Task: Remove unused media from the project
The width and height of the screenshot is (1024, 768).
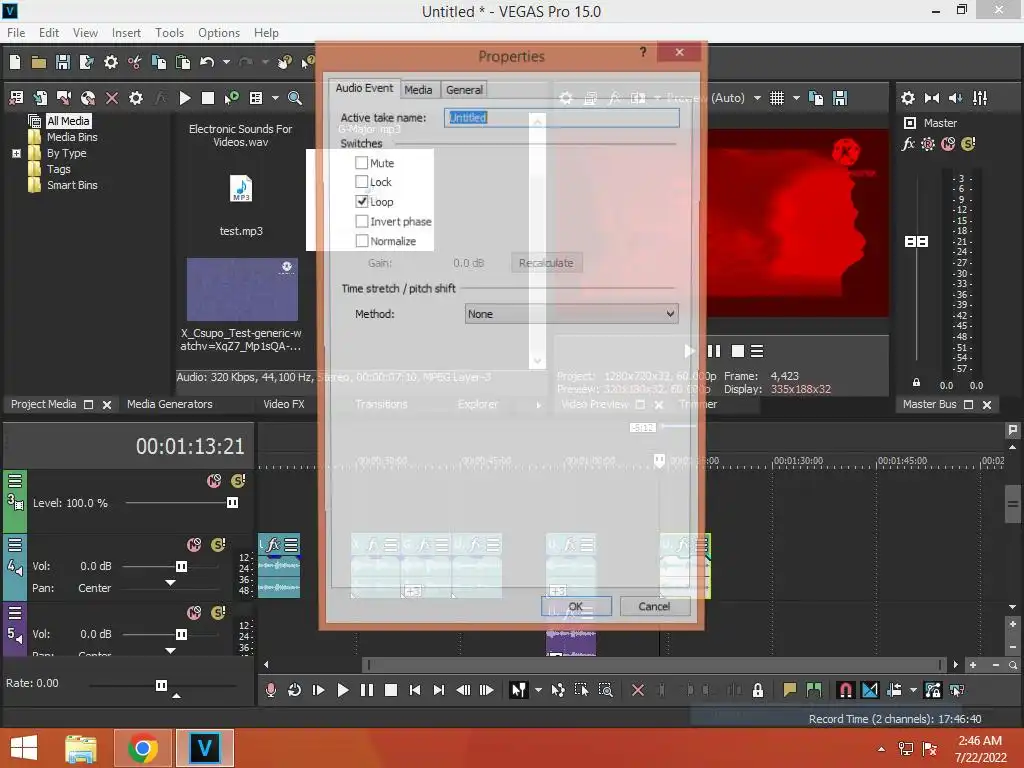Action: tap(16, 98)
